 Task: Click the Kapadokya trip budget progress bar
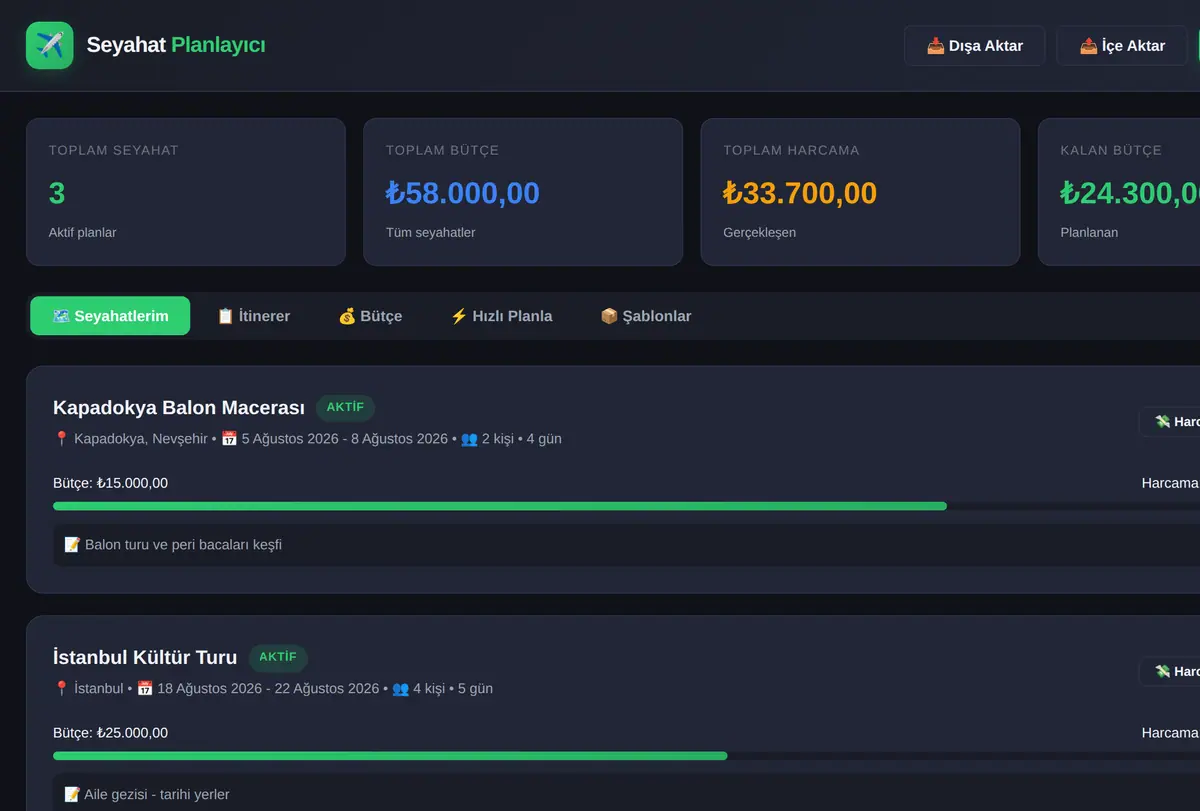626,506
